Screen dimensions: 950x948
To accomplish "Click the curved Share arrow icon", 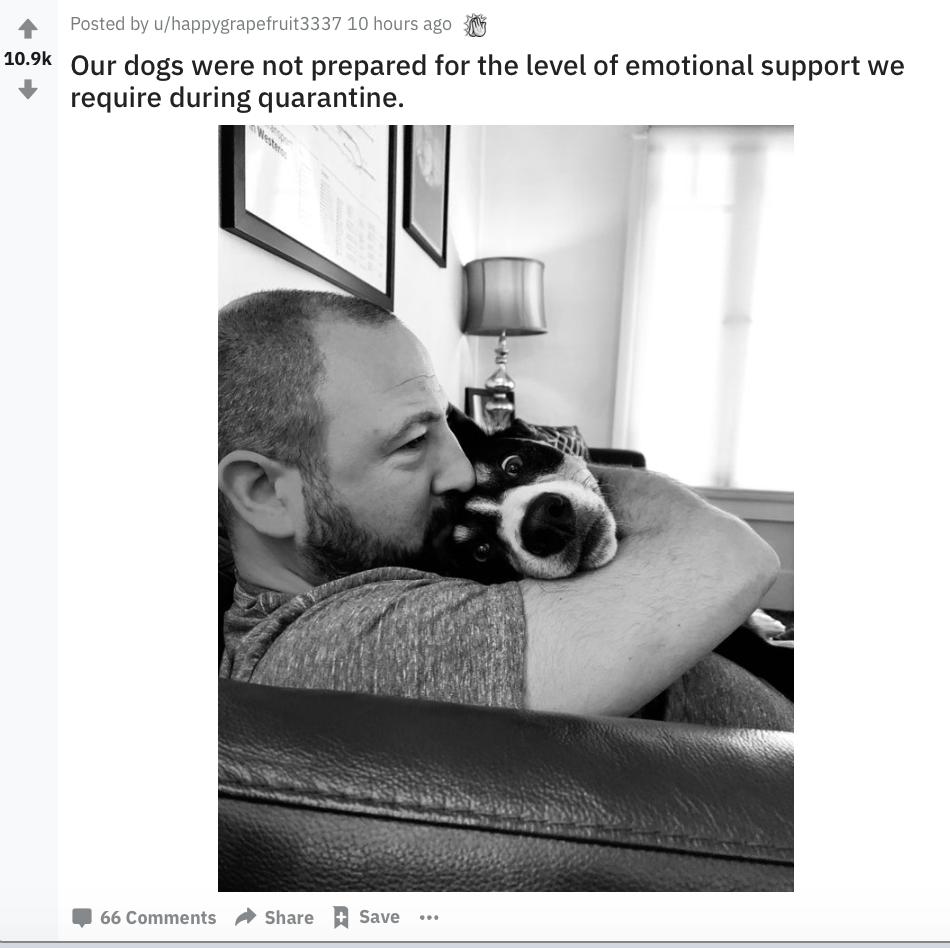I will point(245,917).
